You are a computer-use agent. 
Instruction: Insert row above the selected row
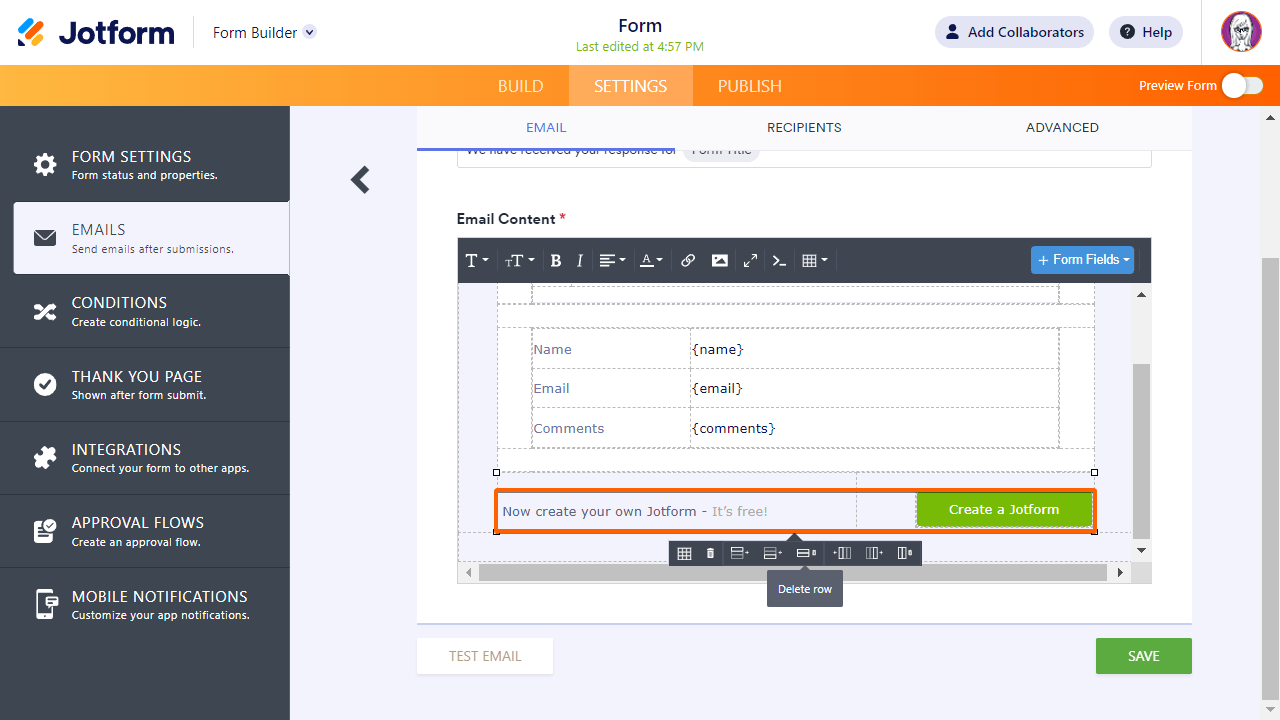[x=740, y=553]
